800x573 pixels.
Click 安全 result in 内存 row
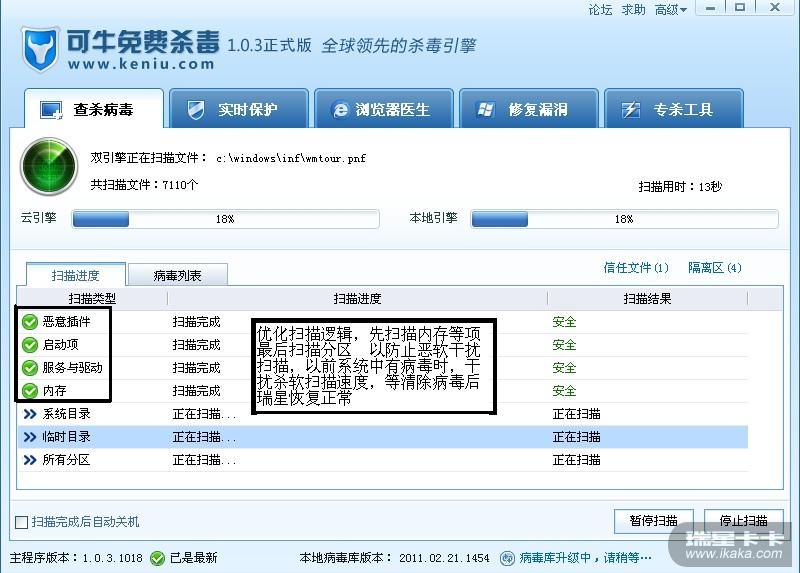point(564,391)
